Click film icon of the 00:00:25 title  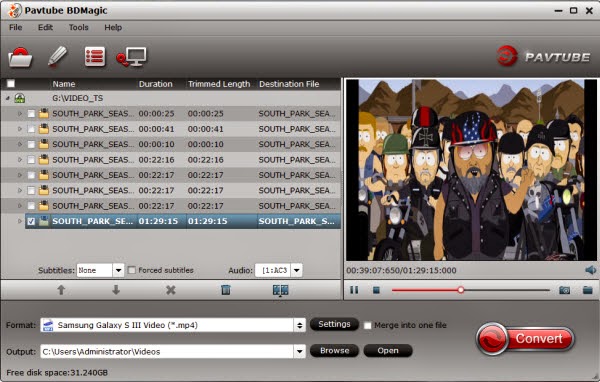click(x=44, y=113)
